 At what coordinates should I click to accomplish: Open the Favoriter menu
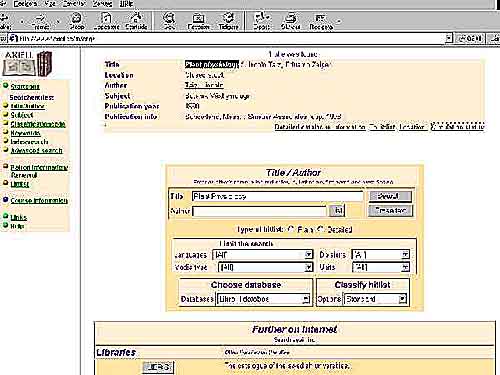point(75,4)
